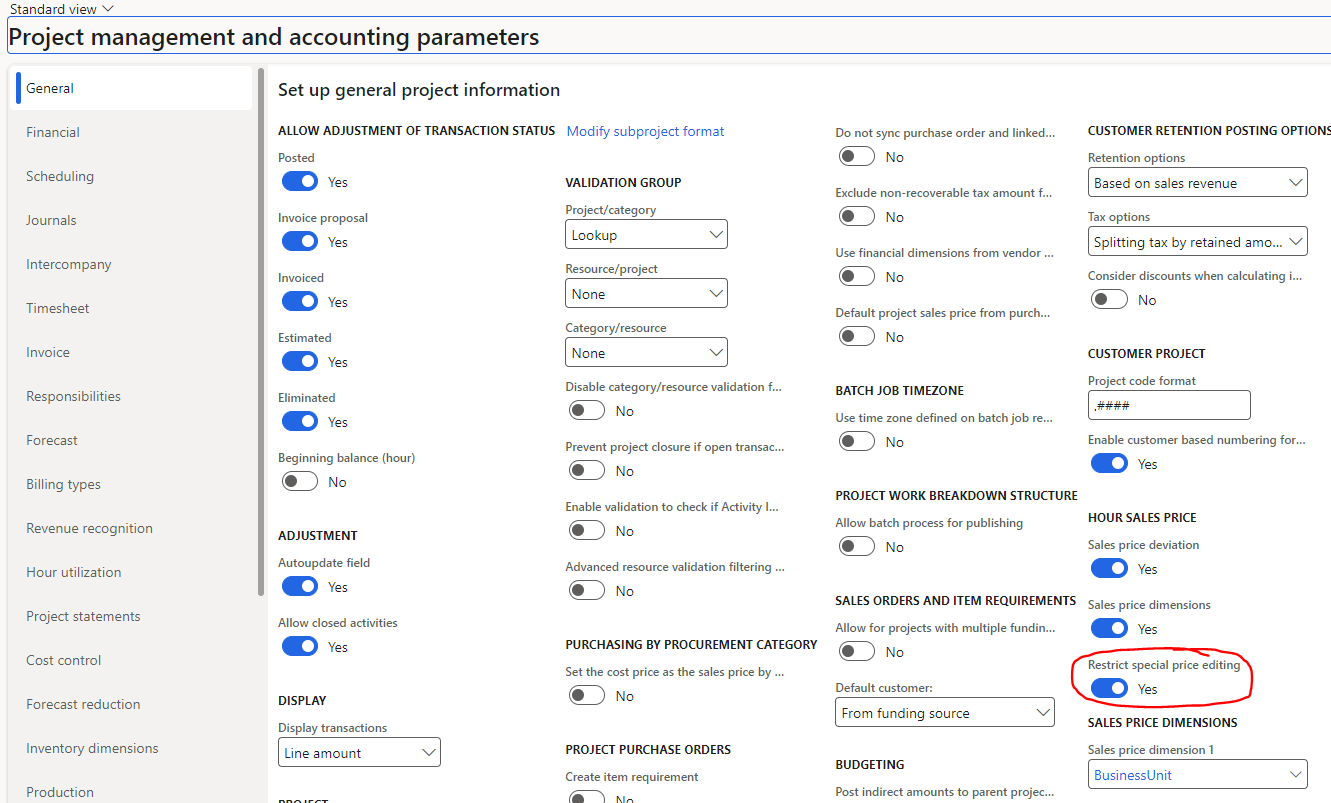
Task: Expand the Category/resource dropdown
Action: click(646, 352)
